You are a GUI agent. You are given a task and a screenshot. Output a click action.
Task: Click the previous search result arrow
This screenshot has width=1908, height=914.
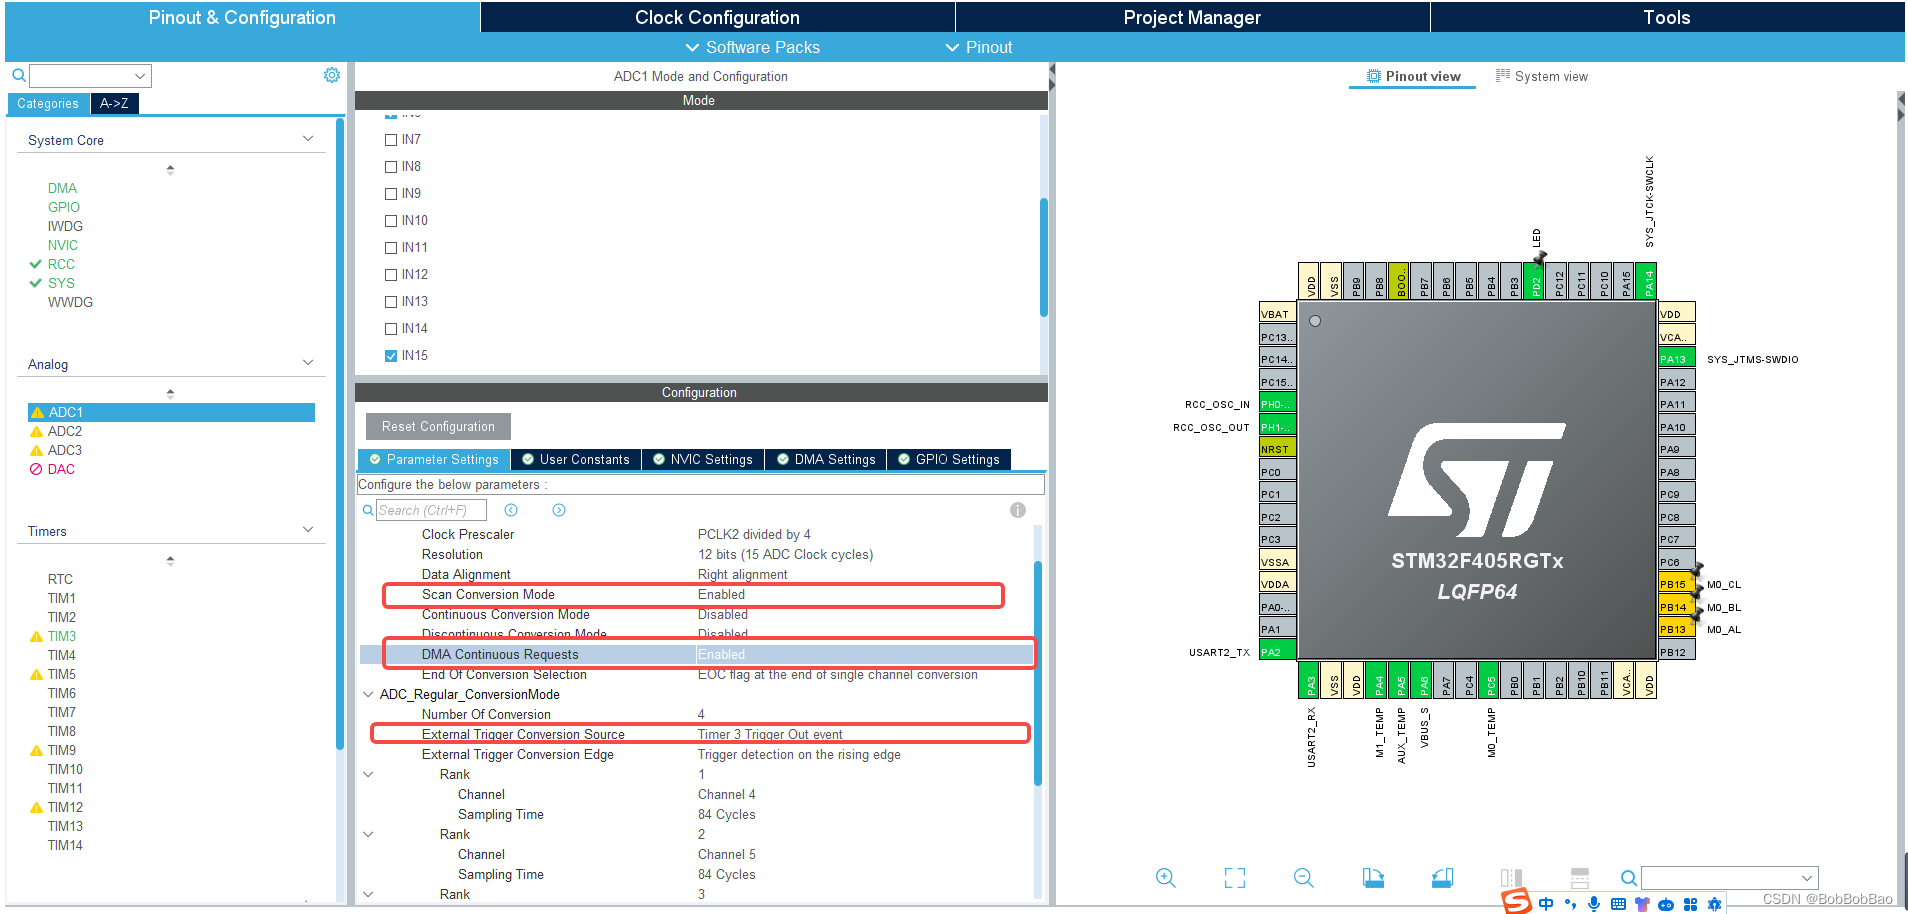coord(511,509)
